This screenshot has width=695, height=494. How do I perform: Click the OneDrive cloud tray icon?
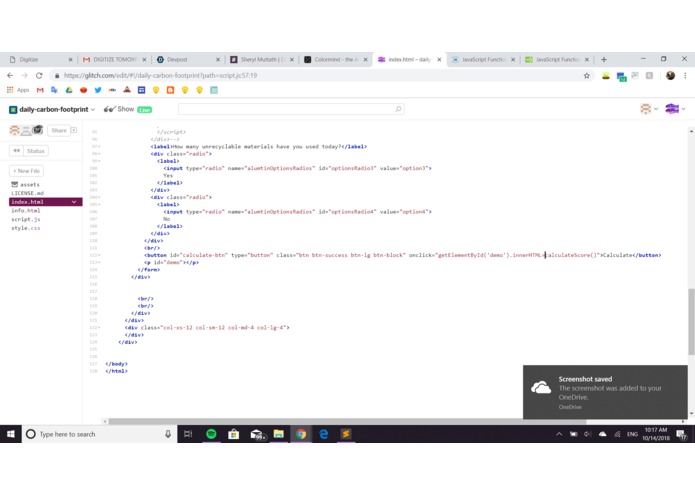coord(602,434)
